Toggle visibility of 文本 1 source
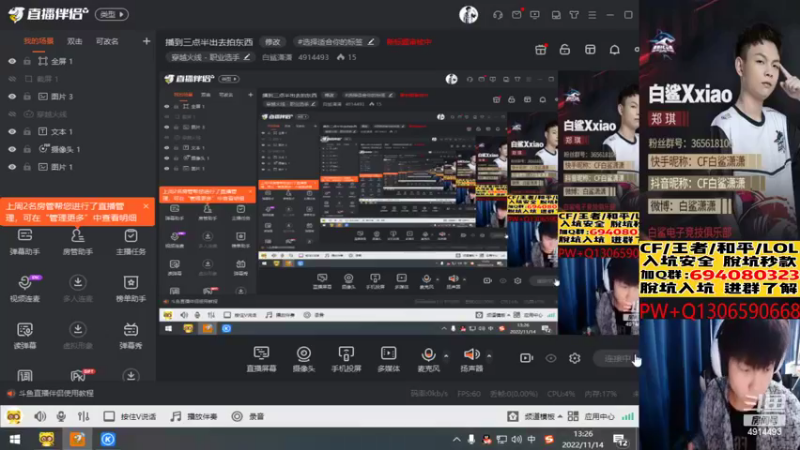 coord(12,132)
